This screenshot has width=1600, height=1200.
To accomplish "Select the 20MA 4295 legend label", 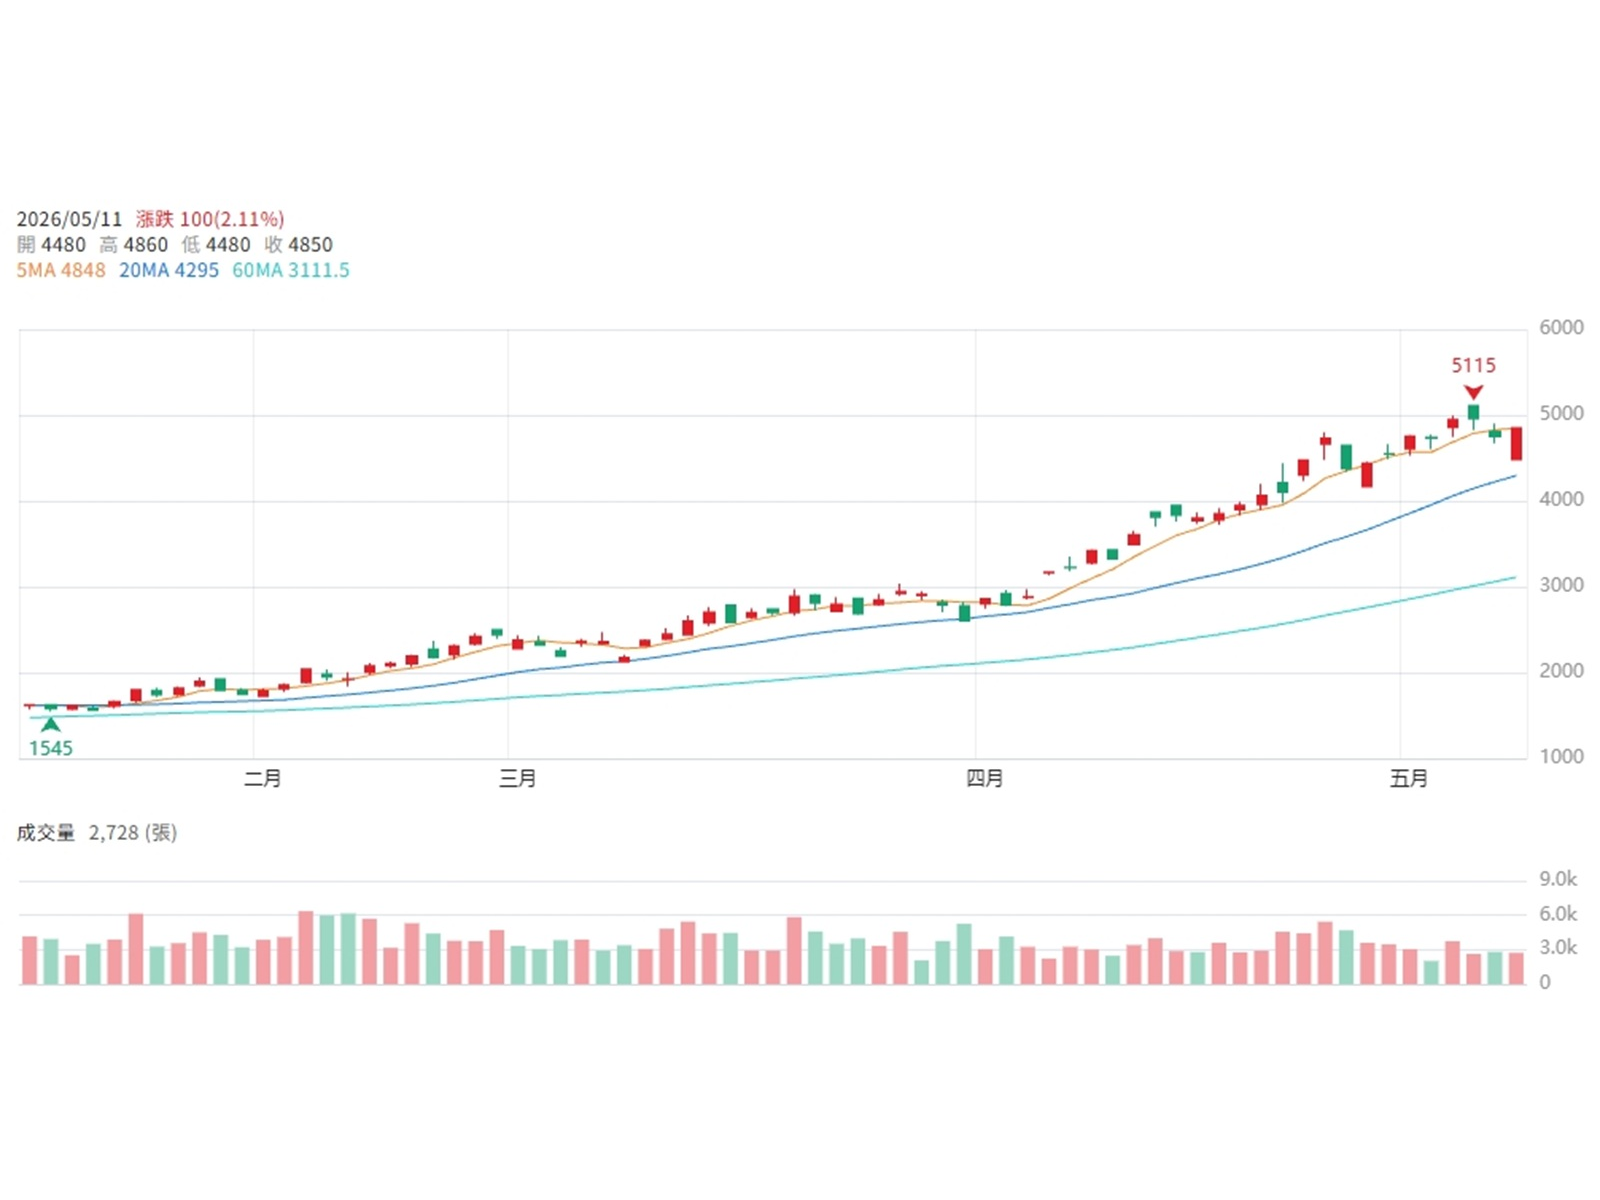I will (169, 271).
